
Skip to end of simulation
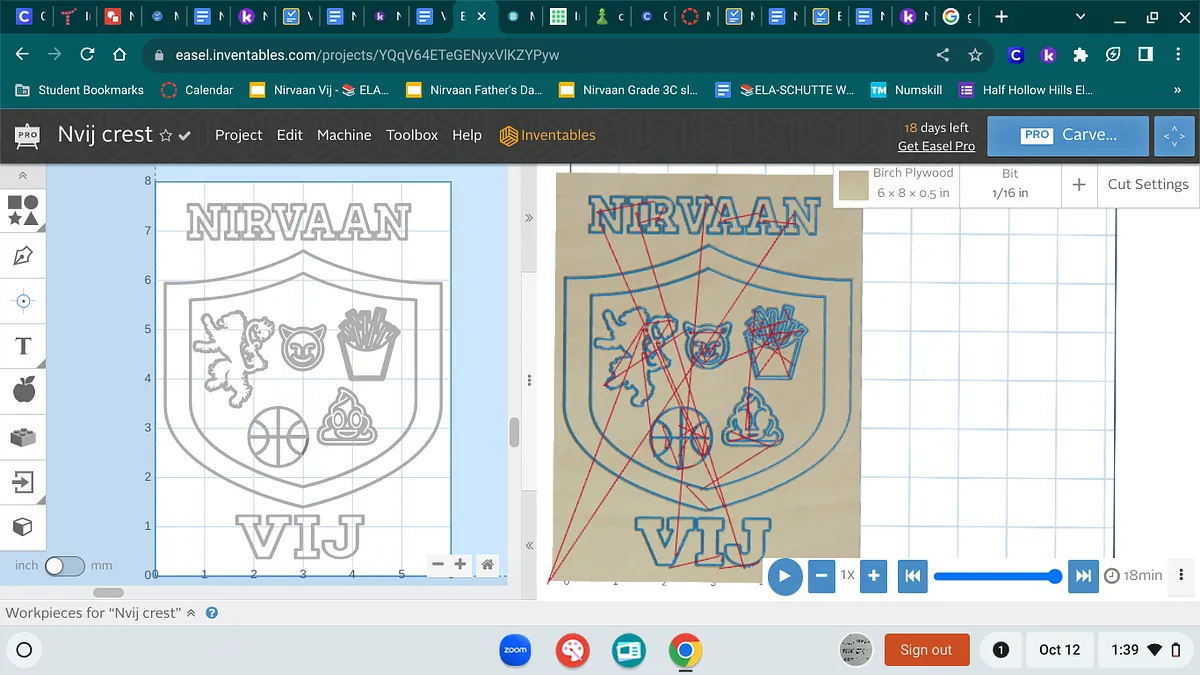pyautogui.click(x=1083, y=576)
